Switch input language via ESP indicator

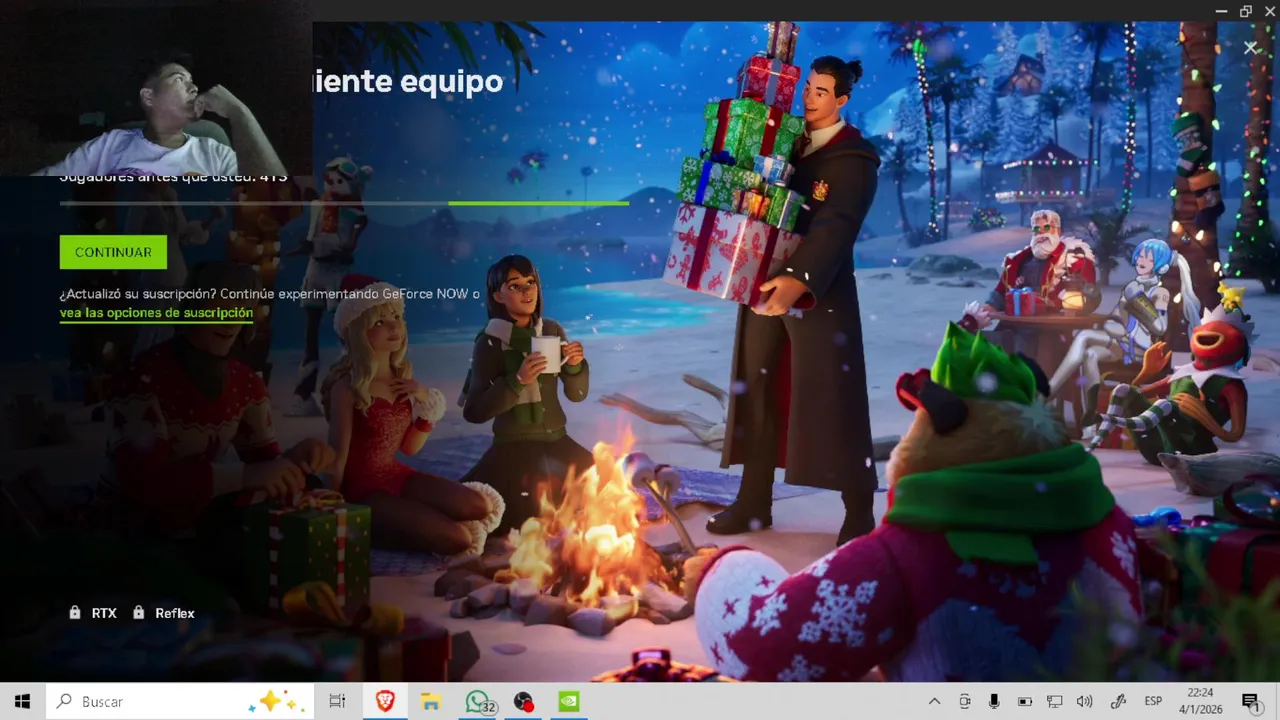click(1153, 702)
